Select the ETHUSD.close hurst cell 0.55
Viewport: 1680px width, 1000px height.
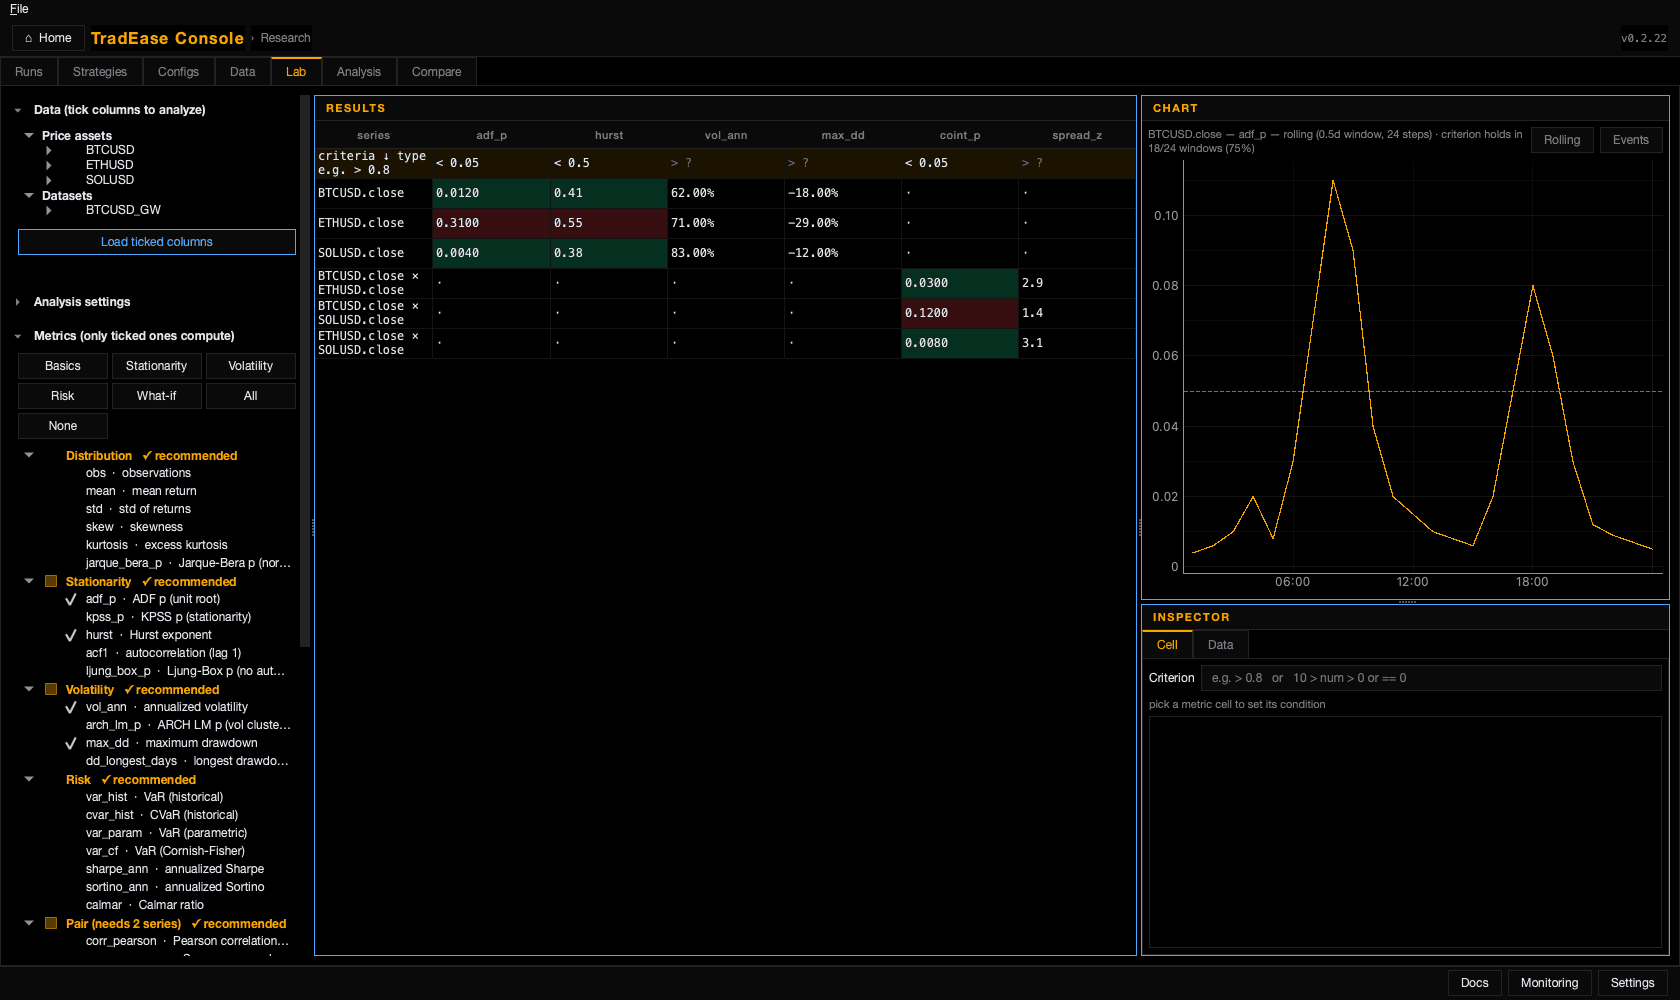(608, 223)
